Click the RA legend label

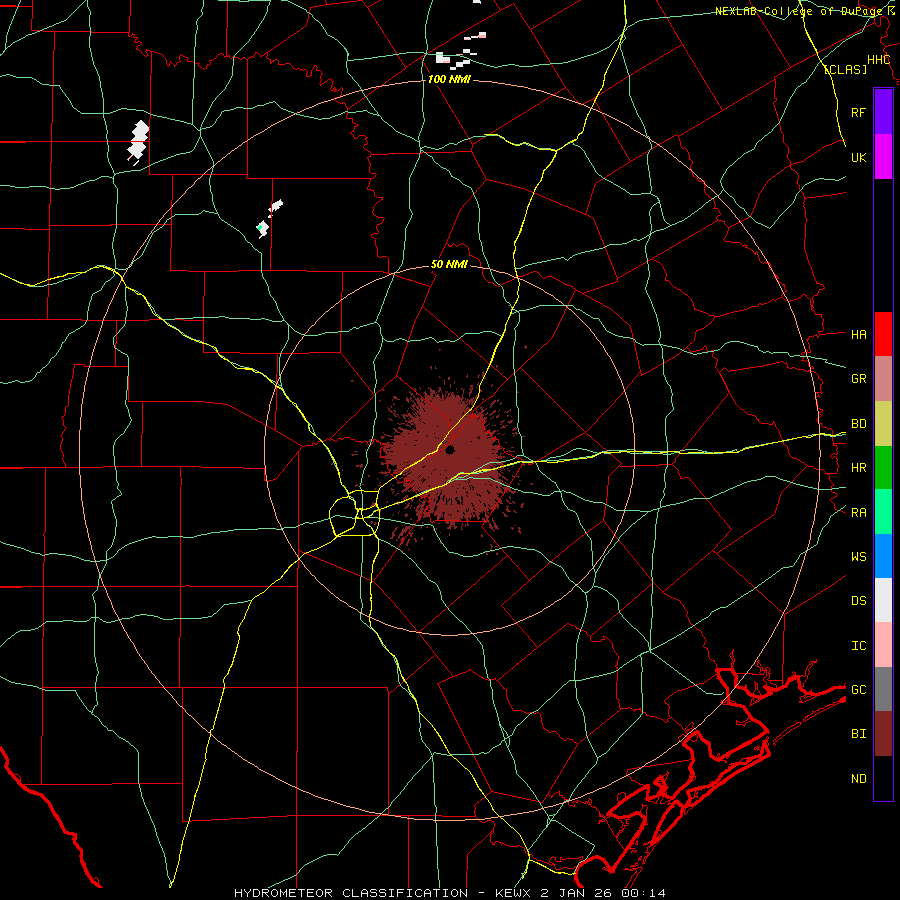tap(859, 513)
